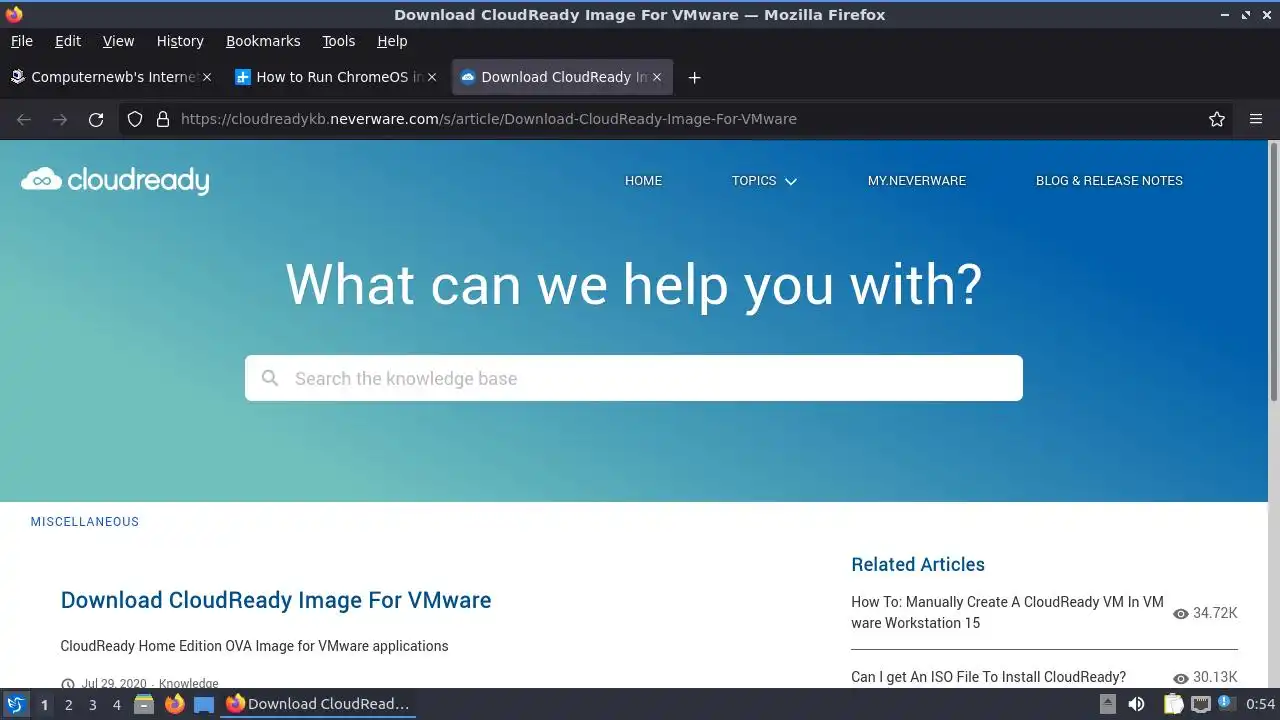Click the CloudReady logo
The image size is (1280, 720).
click(x=115, y=180)
